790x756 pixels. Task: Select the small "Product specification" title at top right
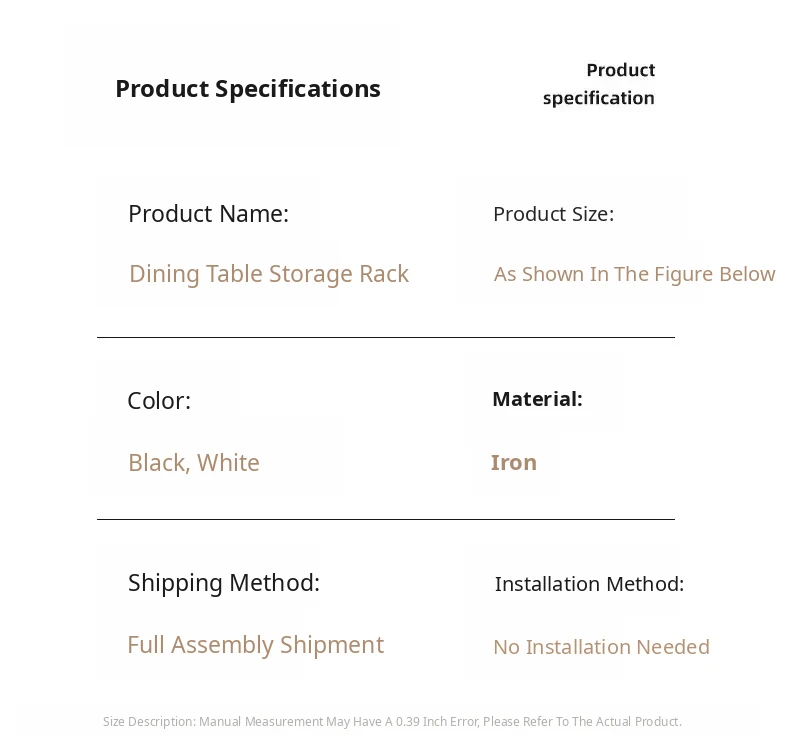(599, 84)
